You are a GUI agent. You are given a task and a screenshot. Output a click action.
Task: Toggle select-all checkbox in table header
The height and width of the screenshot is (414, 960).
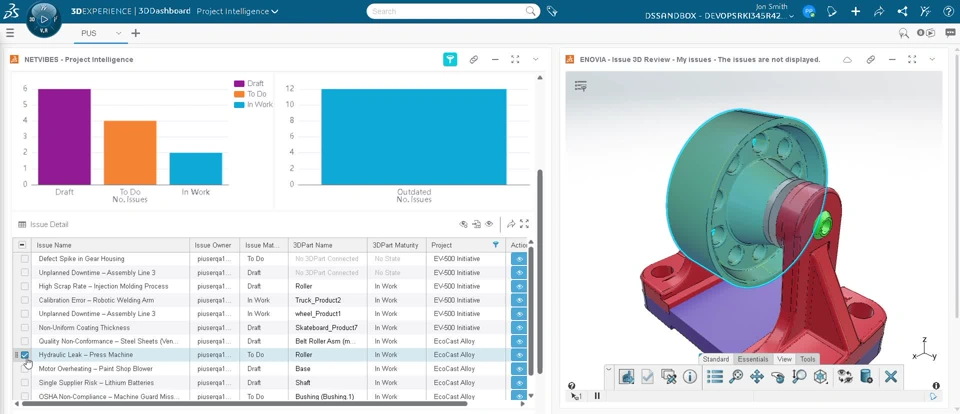coord(22,245)
